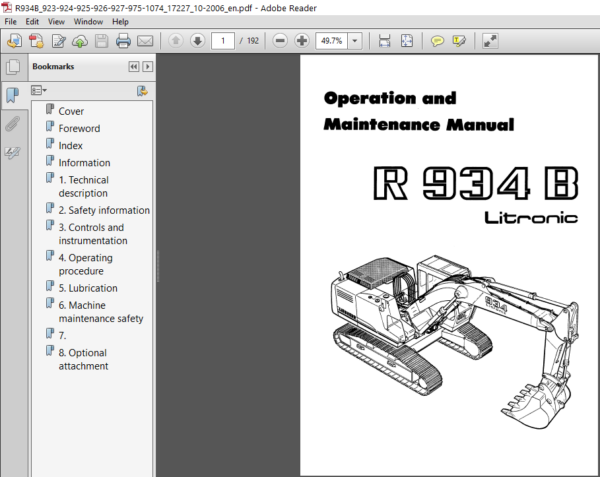
Task: Select the bookmark labeled 7.
Action: 62,336
